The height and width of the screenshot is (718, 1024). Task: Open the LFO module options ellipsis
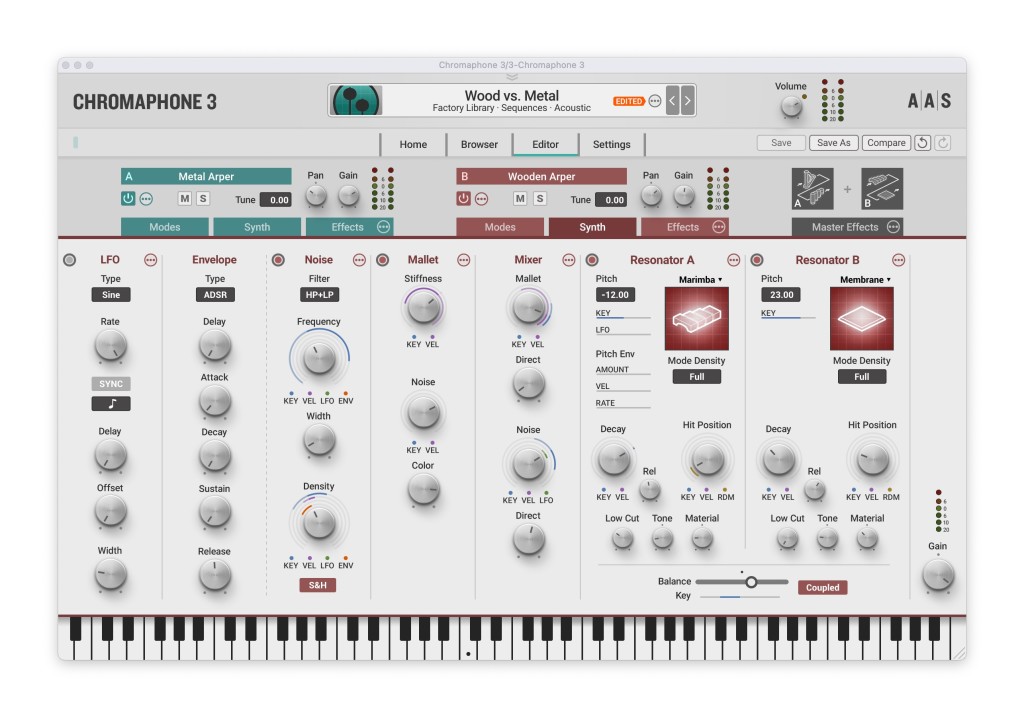[x=151, y=260]
